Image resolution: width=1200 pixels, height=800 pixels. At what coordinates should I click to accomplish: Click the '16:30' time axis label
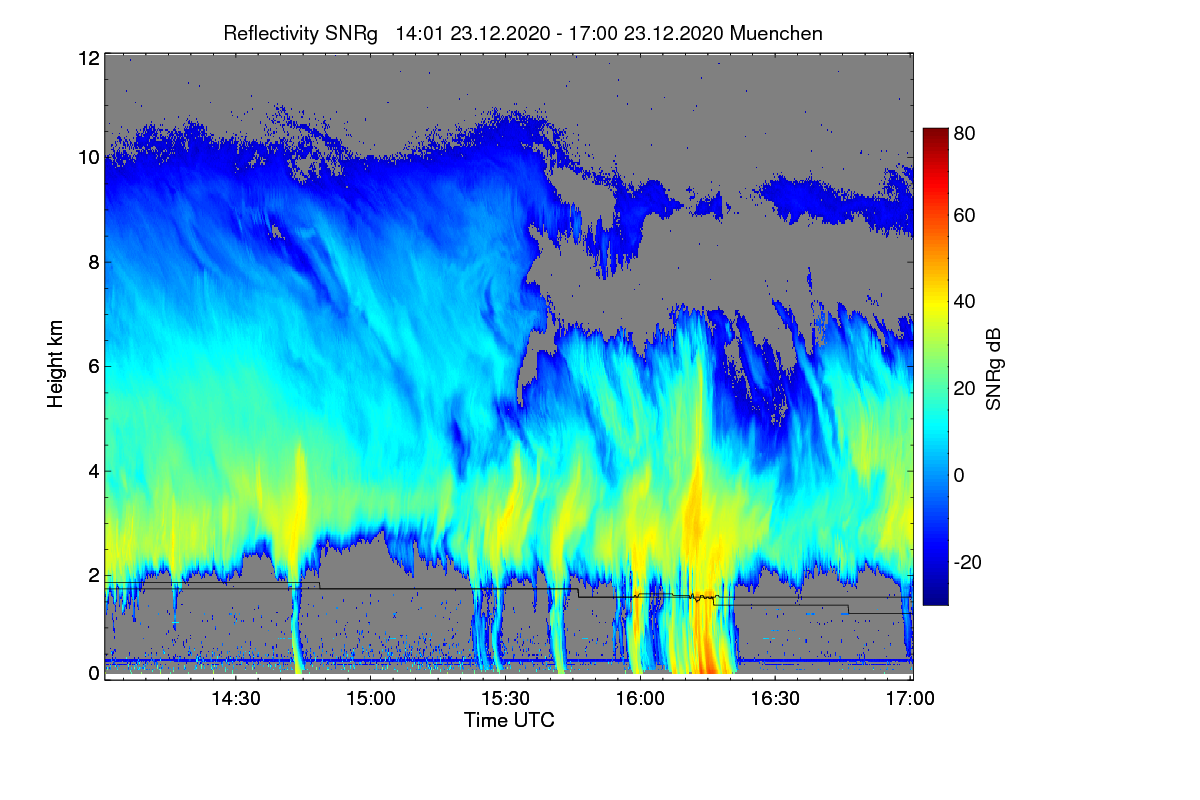(775, 699)
